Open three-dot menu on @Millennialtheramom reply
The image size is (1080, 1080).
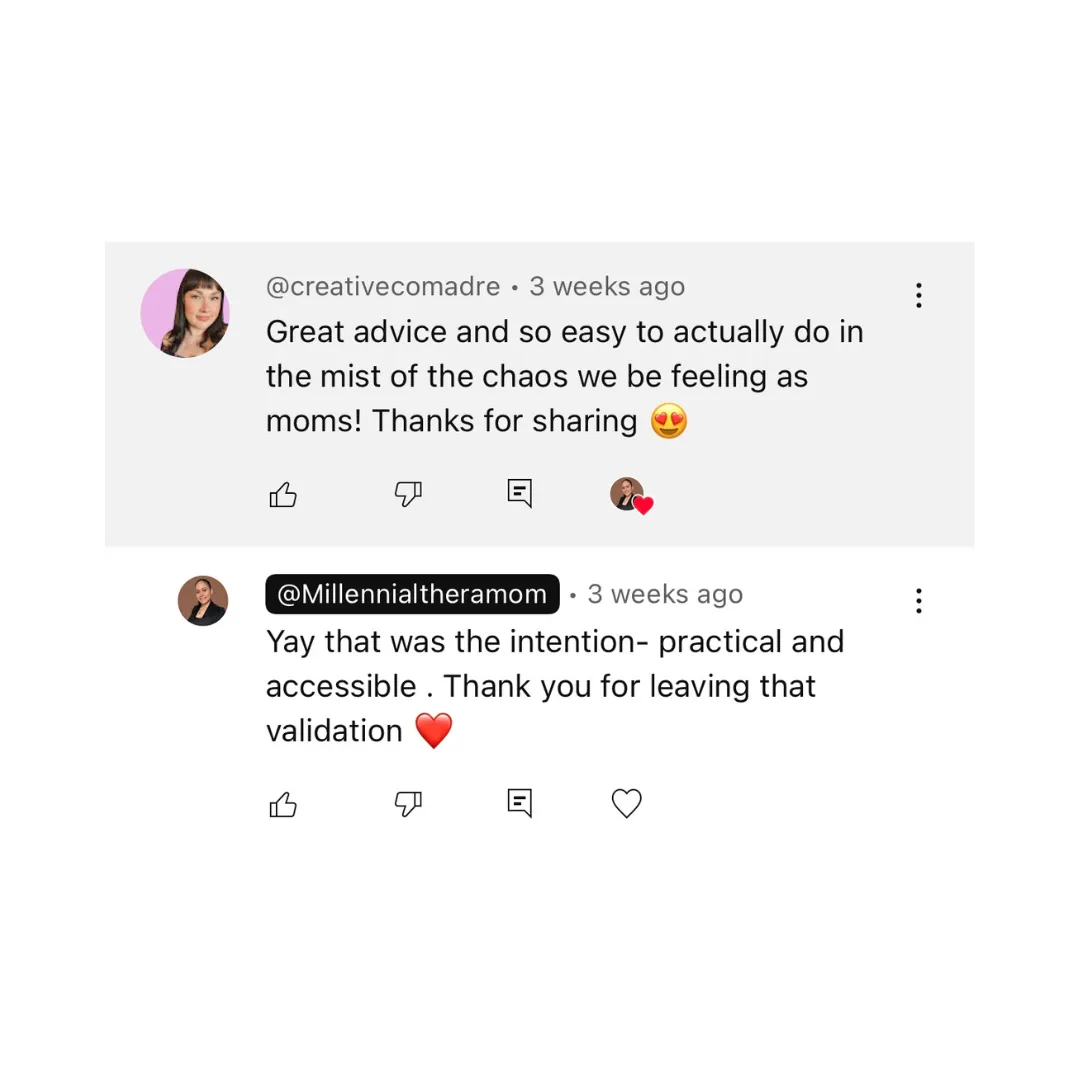click(918, 601)
